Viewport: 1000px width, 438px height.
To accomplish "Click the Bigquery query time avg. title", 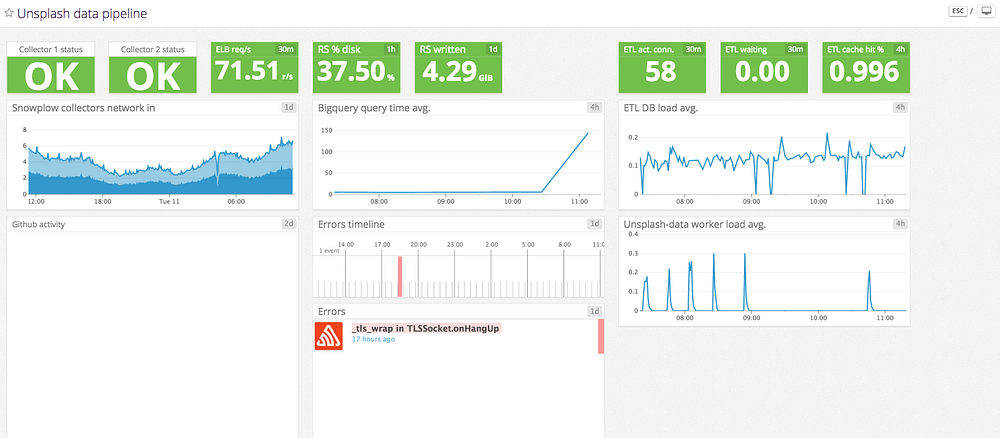I will pos(374,108).
